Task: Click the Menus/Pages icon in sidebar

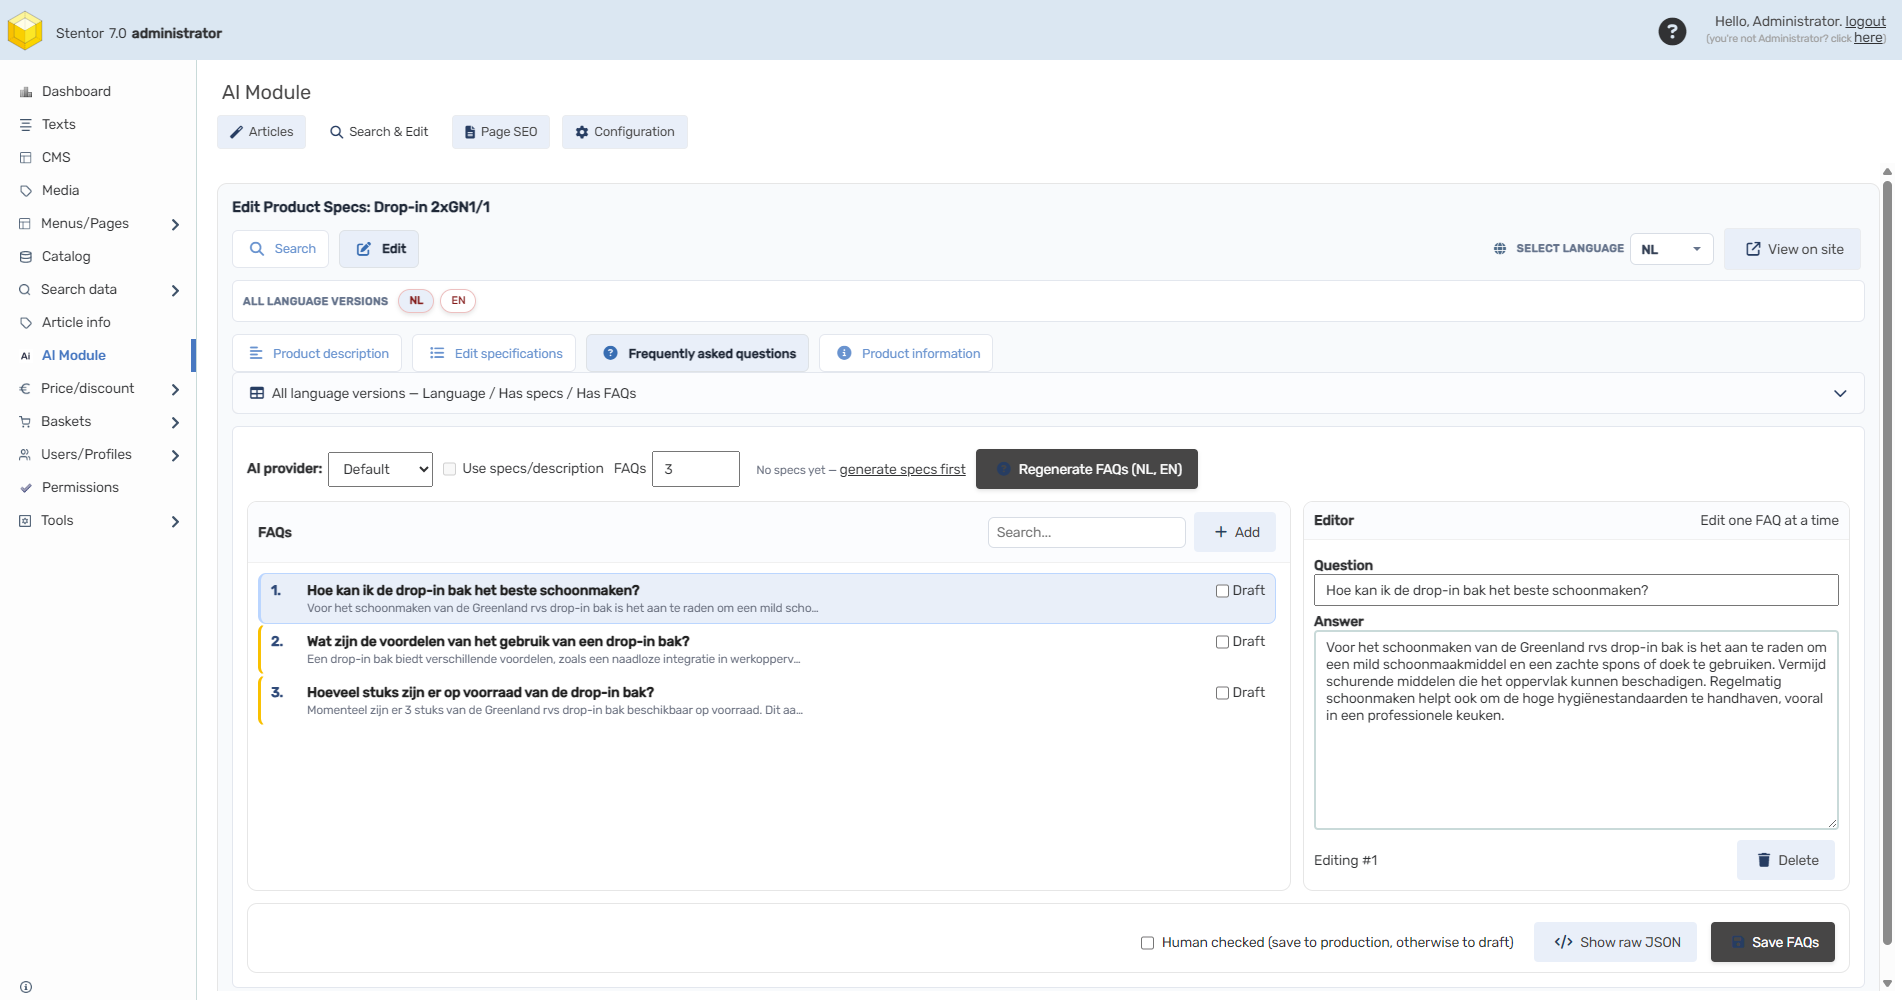Action: click(x=25, y=224)
